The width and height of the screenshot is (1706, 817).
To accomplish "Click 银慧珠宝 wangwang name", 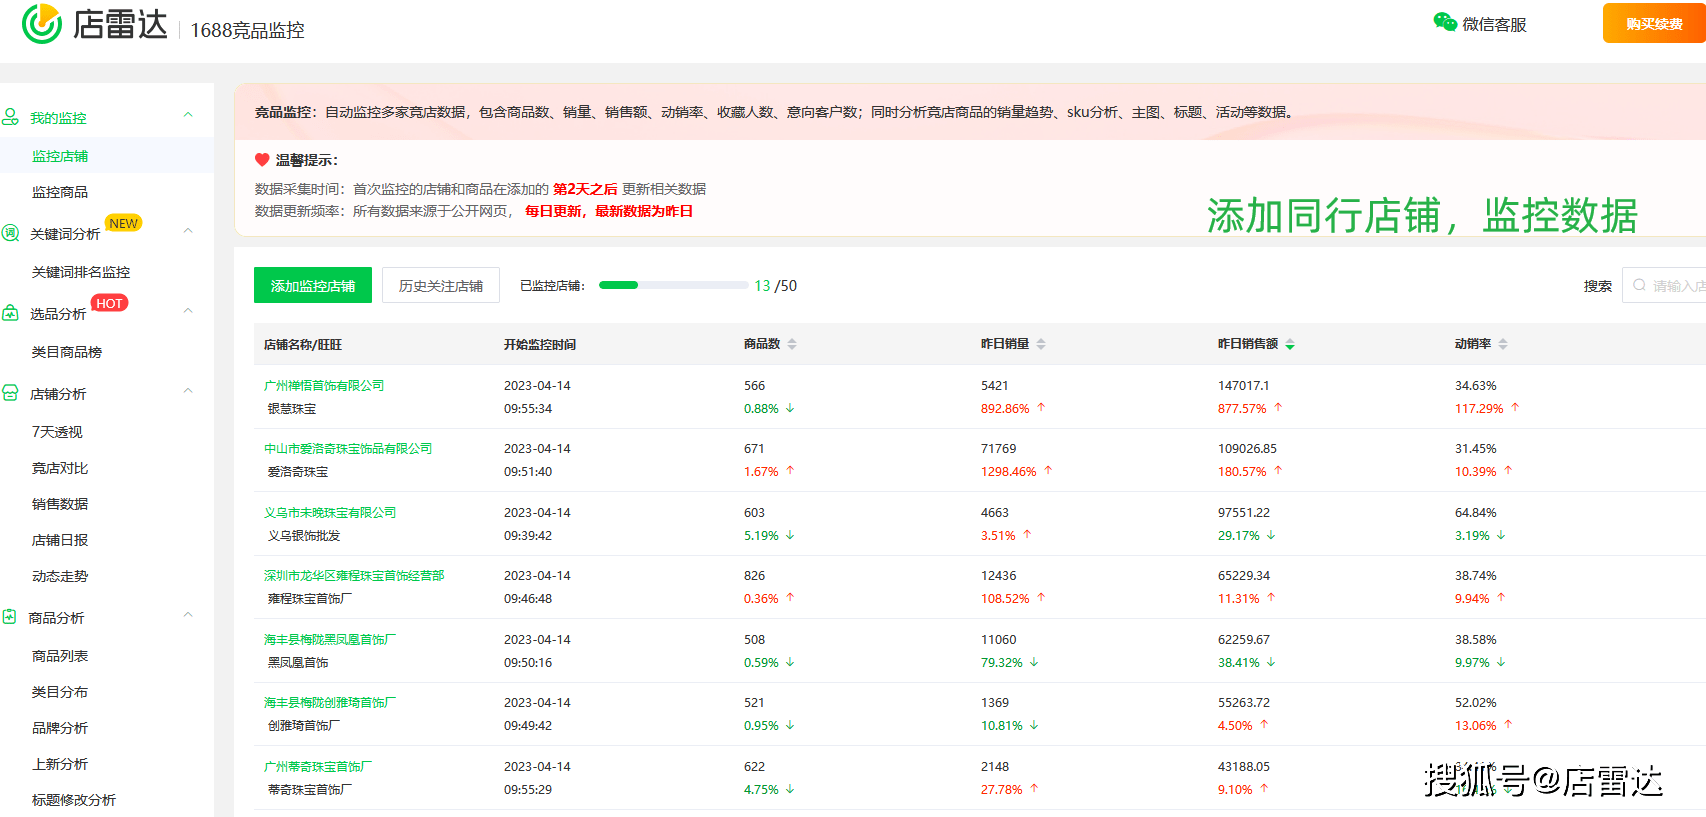I will click(x=292, y=408).
